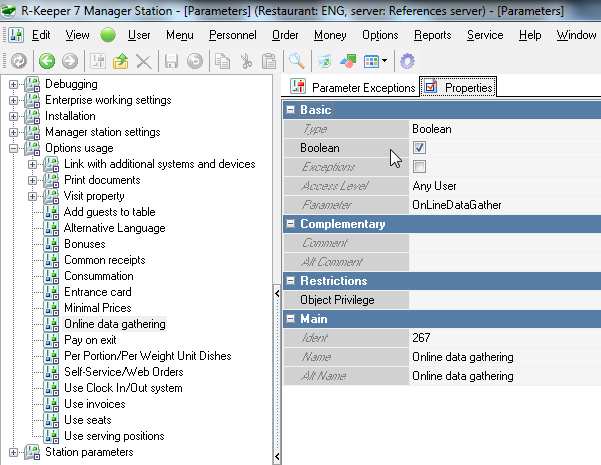This screenshot has height=465, width=601.
Task: Collapse the Restrictions section
Action: click(x=291, y=281)
